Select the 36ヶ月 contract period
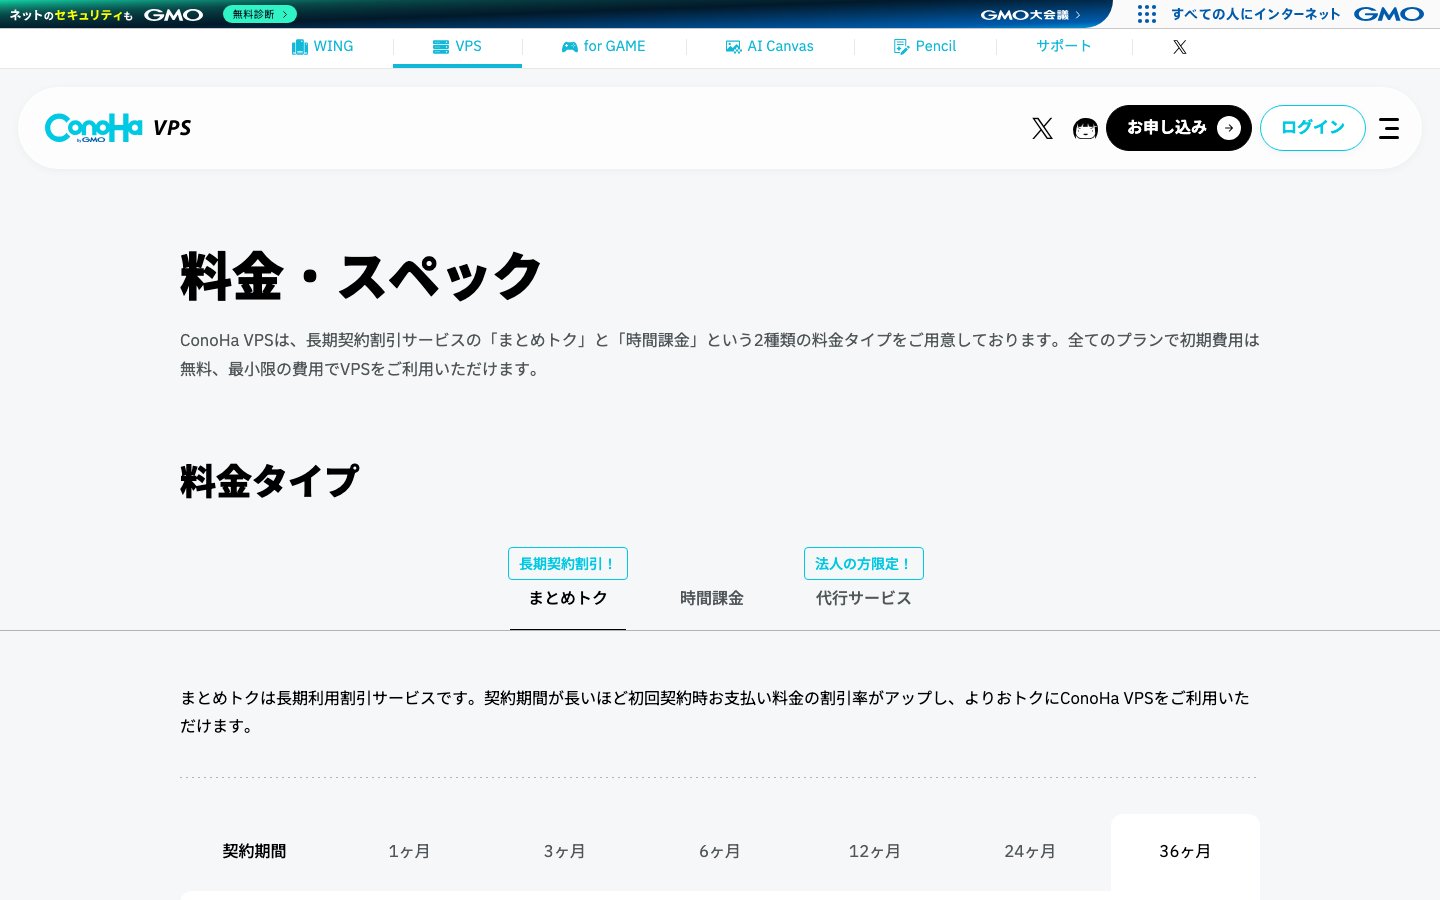This screenshot has height=900, width=1440. 1185,851
